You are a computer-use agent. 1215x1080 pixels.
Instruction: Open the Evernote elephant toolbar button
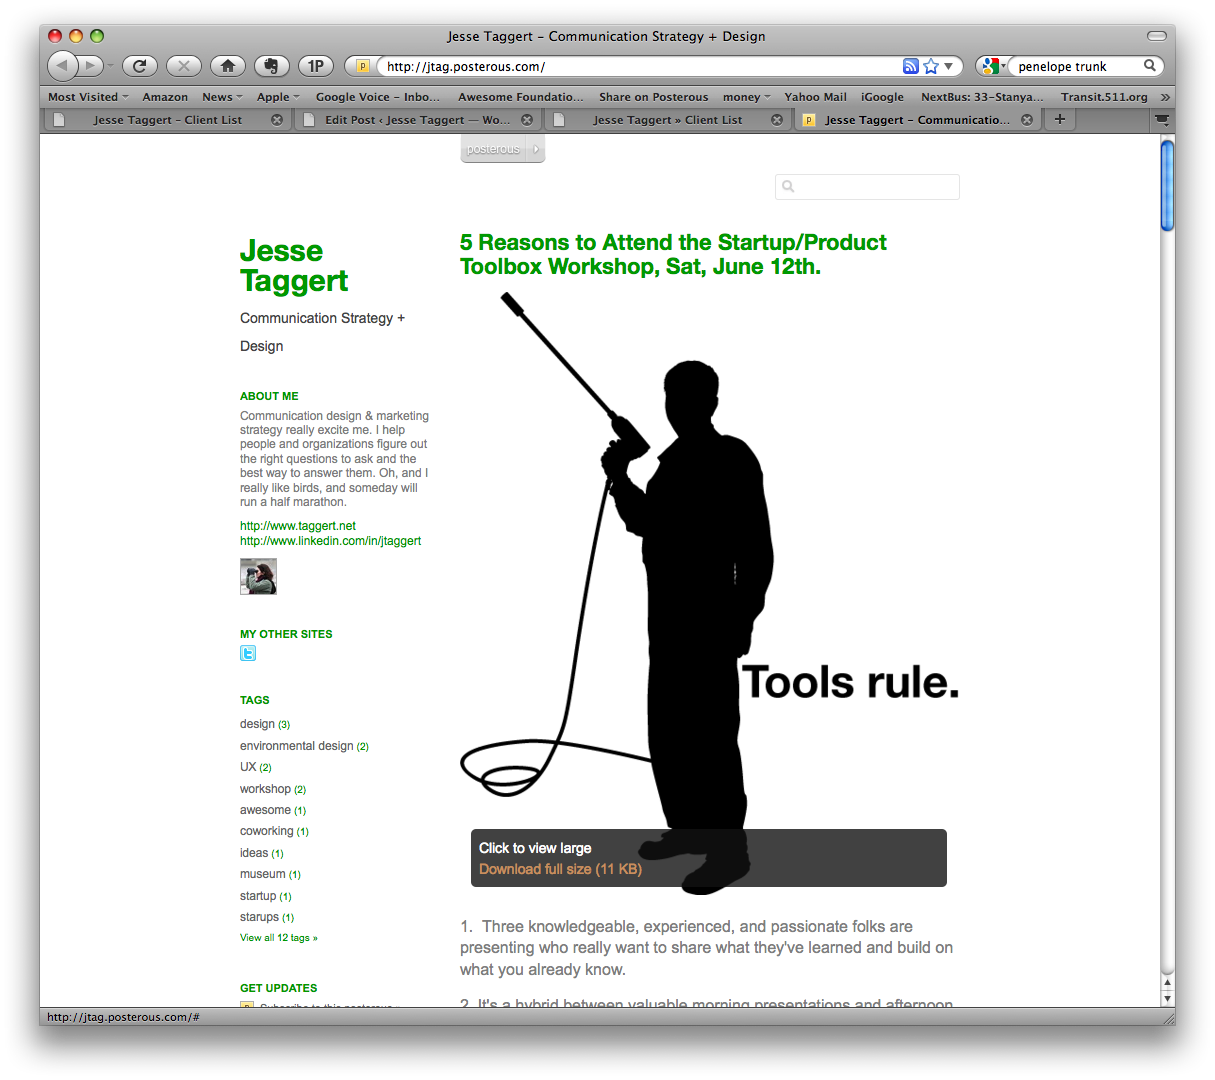(271, 66)
